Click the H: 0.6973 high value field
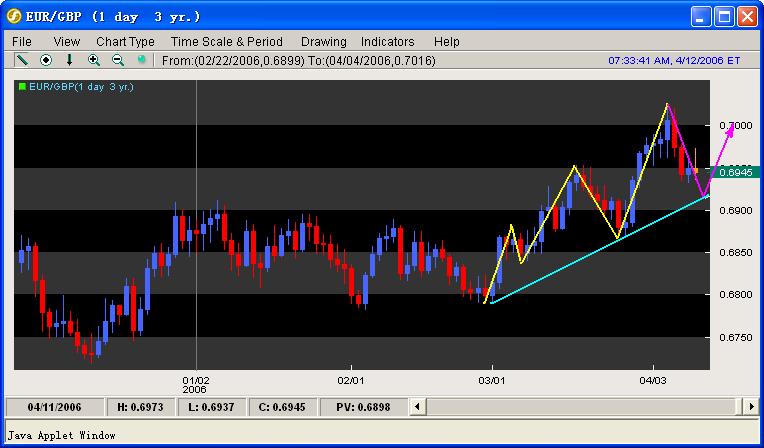 pyautogui.click(x=140, y=407)
